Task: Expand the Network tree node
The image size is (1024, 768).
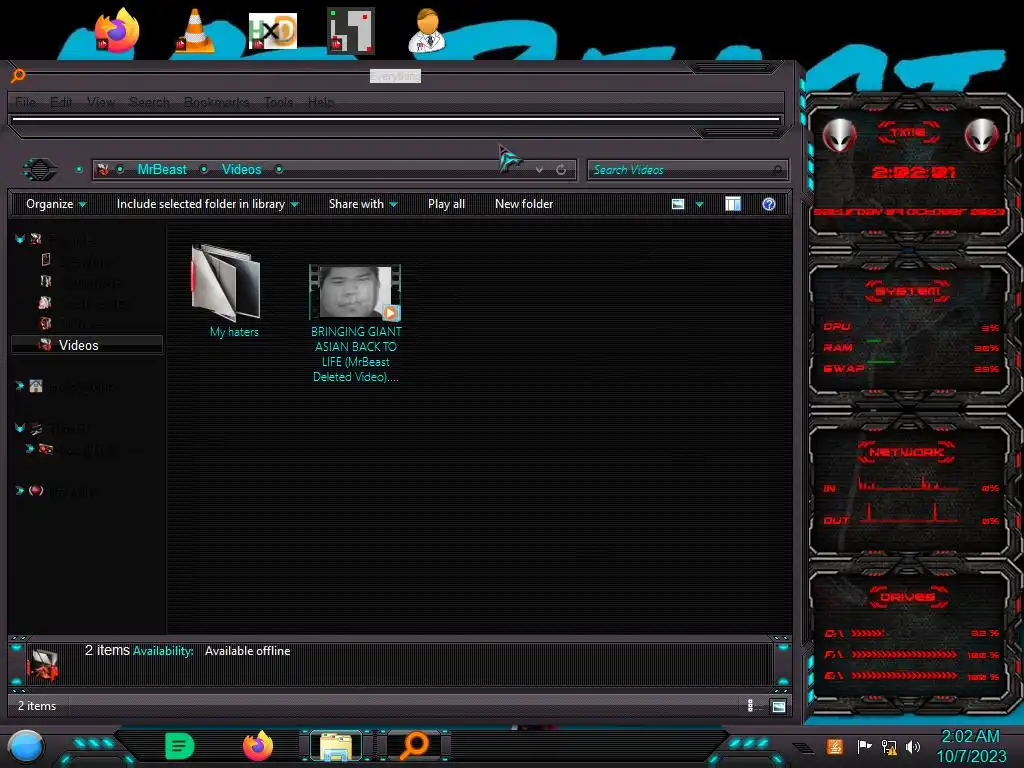Action: pos(20,490)
